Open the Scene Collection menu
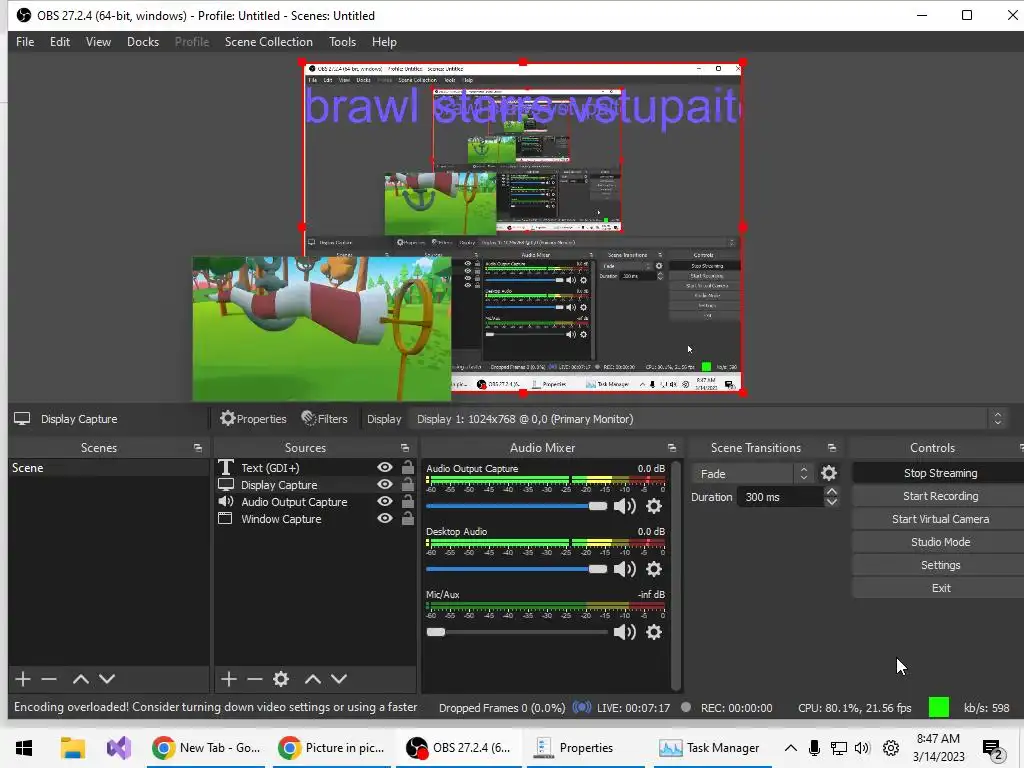1024x768 pixels. pyautogui.click(x=268, y=42)
